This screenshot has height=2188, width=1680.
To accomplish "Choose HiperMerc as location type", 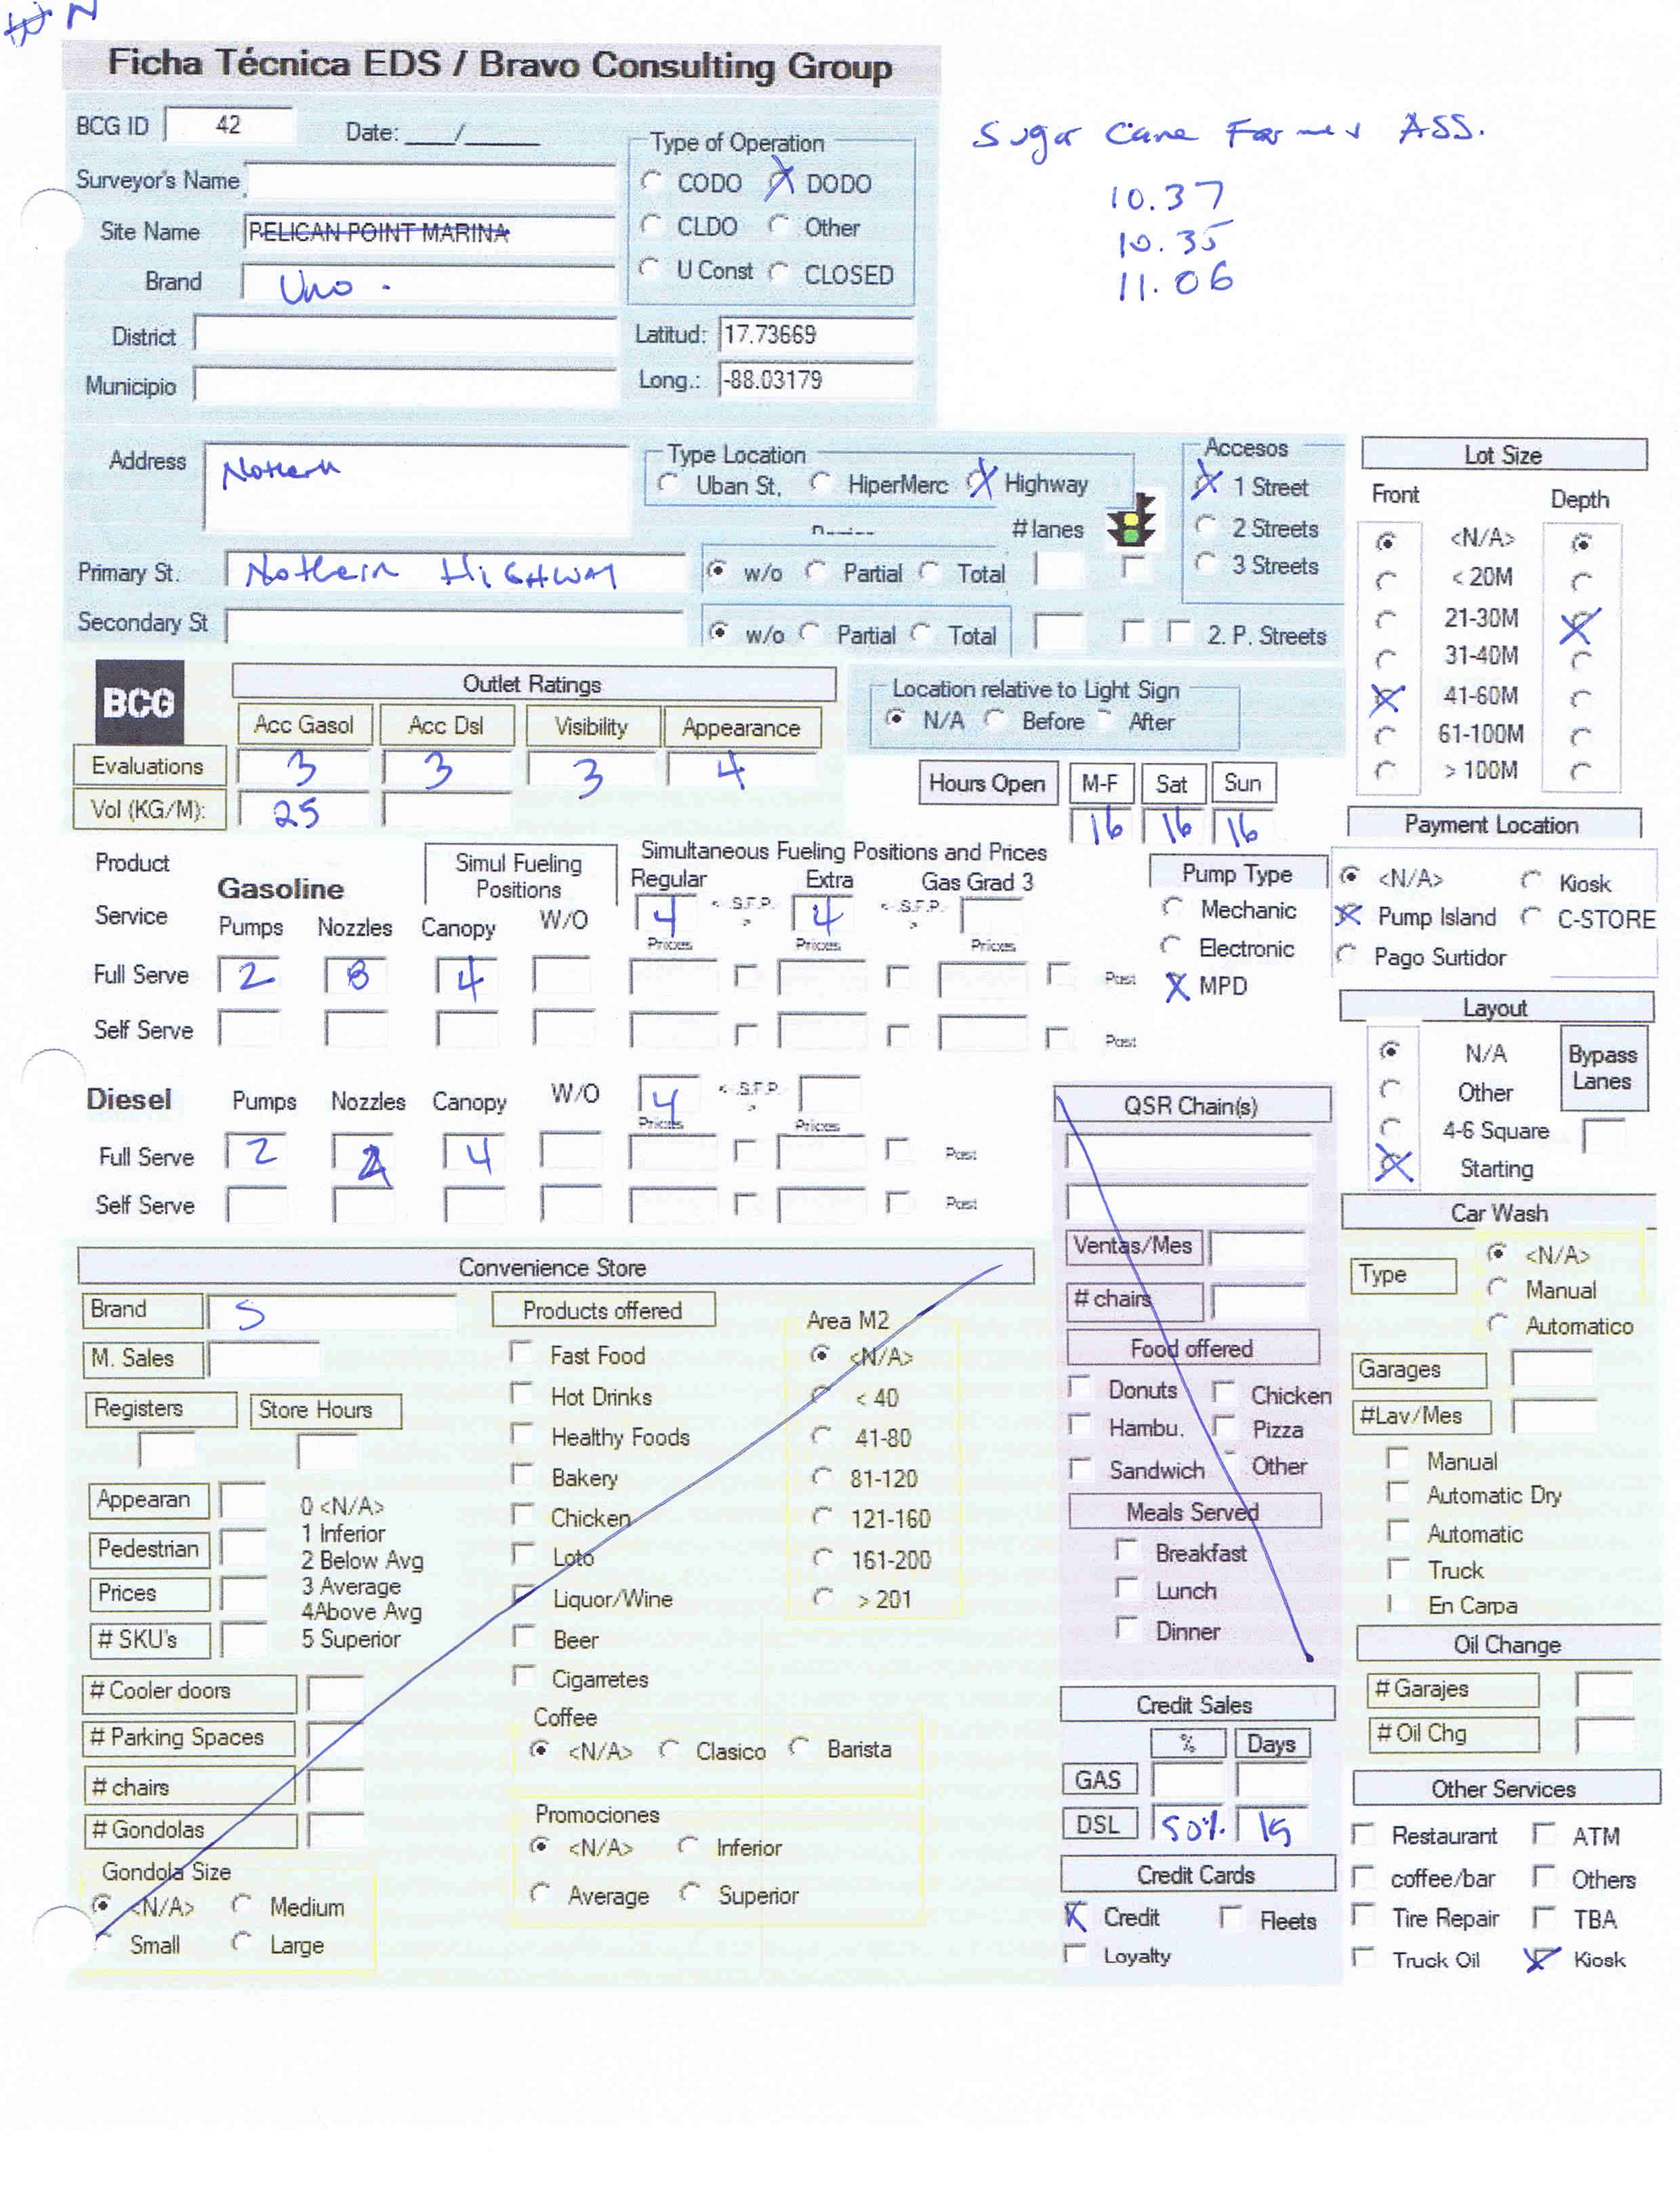I will tap(821, 483).
